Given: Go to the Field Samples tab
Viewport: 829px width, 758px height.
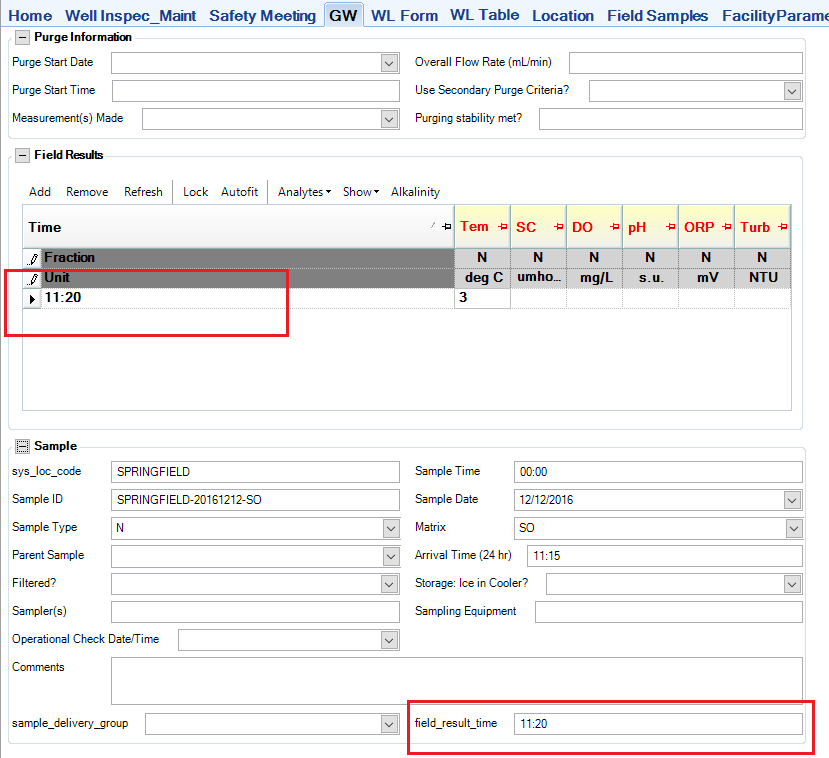Looking at the screenshot, I should coord(657,15).
